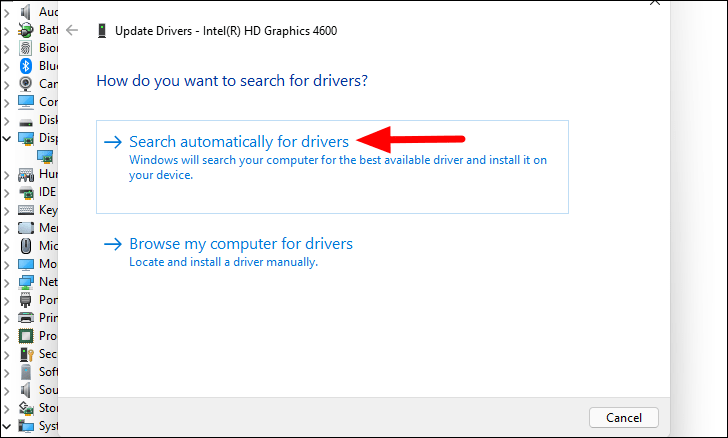This screenshot has width=728, height=438.
Task: Click the Keyboards icon in Device Manager
Action: coord(26,210)
